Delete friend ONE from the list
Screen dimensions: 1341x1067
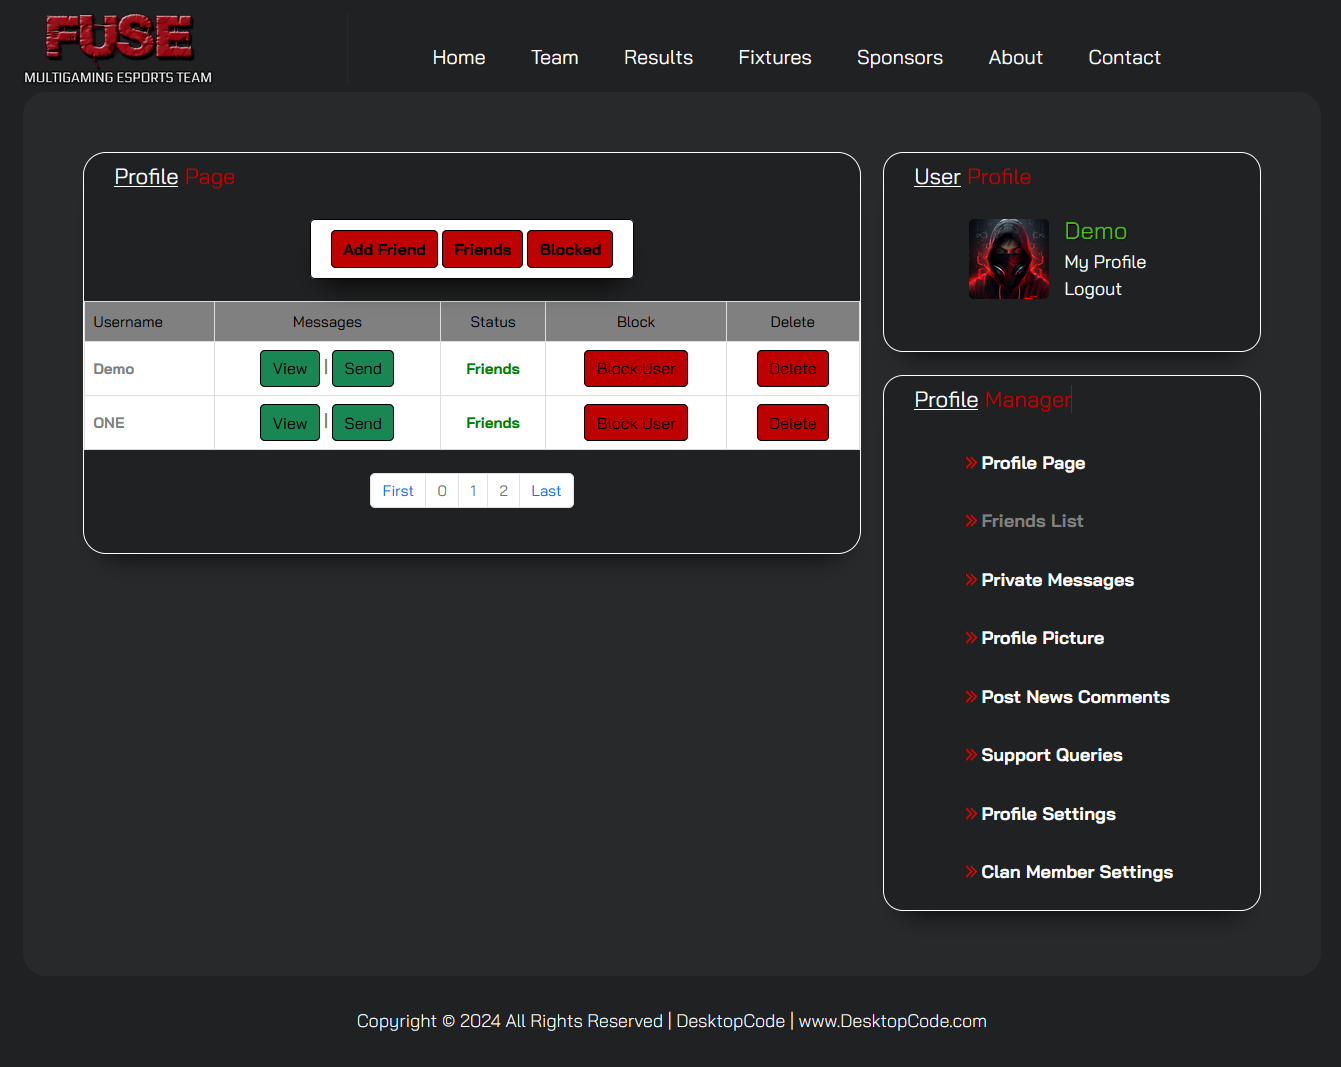(792, 423)
